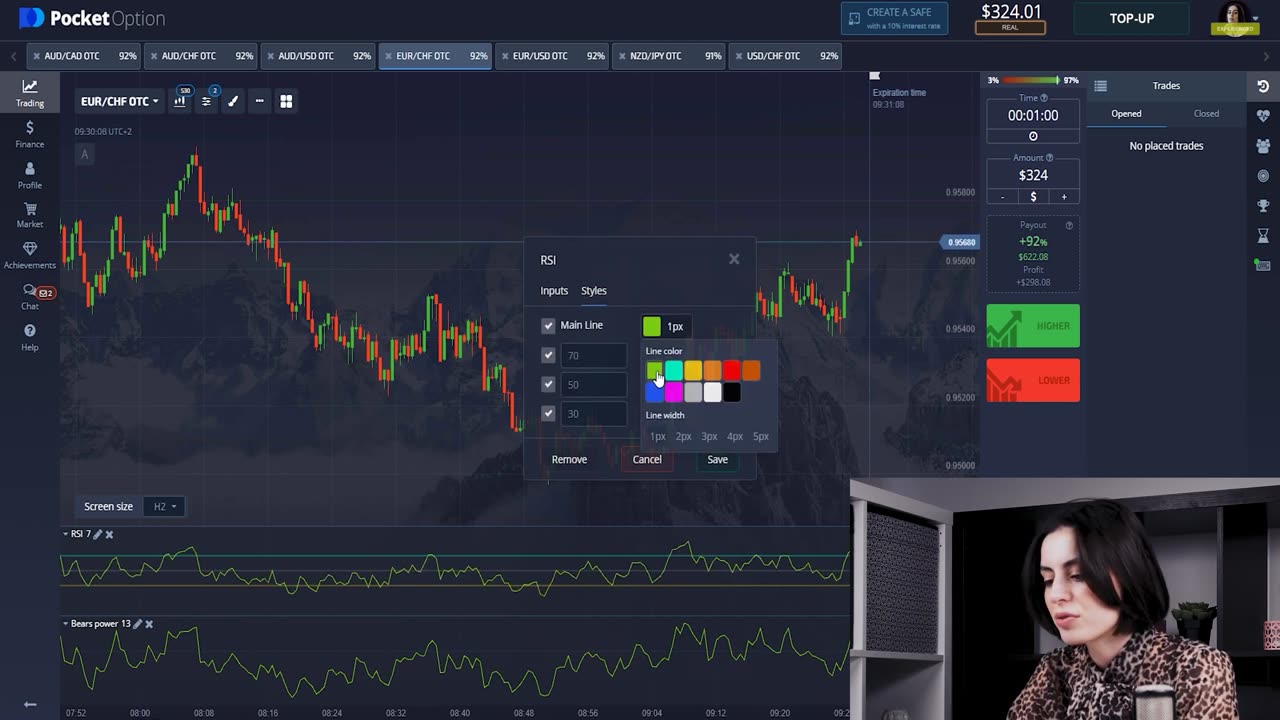Click the trades history clock icon
The height and width of the screenshot is (720, 1280).
pyautogui.click(x=1263, y=86)
